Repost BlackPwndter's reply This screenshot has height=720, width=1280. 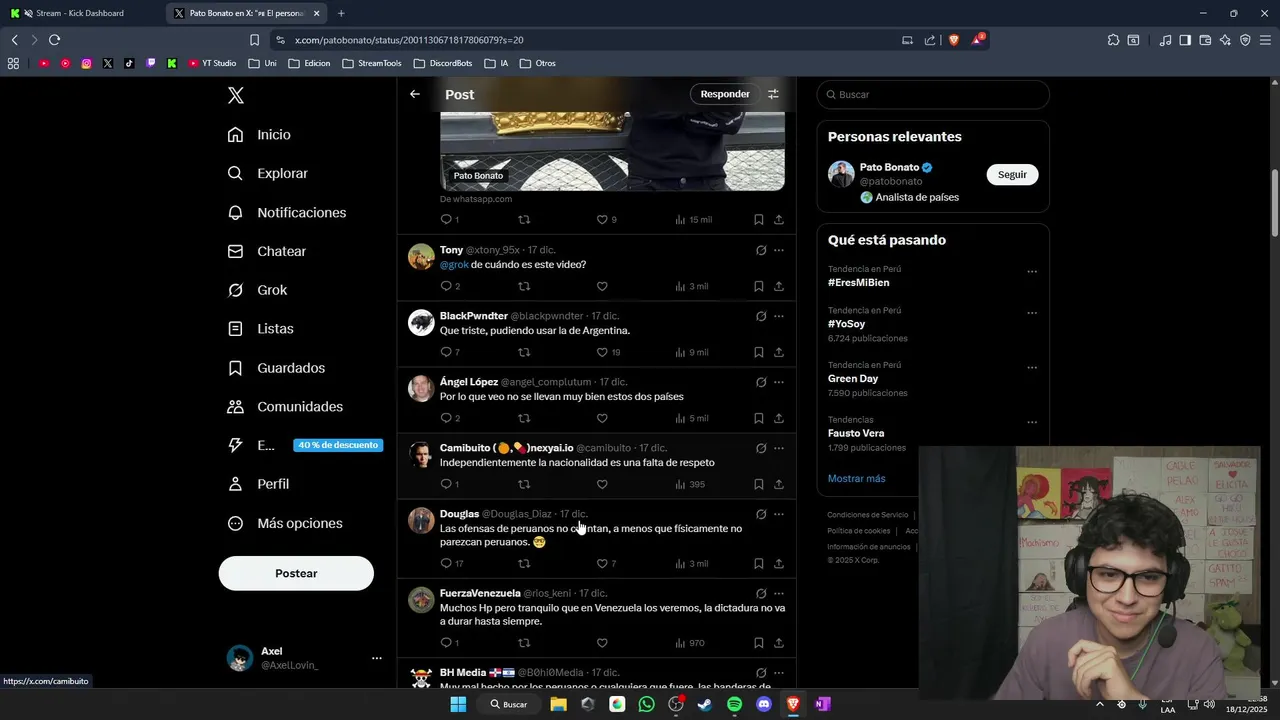(x=524, y=352)
